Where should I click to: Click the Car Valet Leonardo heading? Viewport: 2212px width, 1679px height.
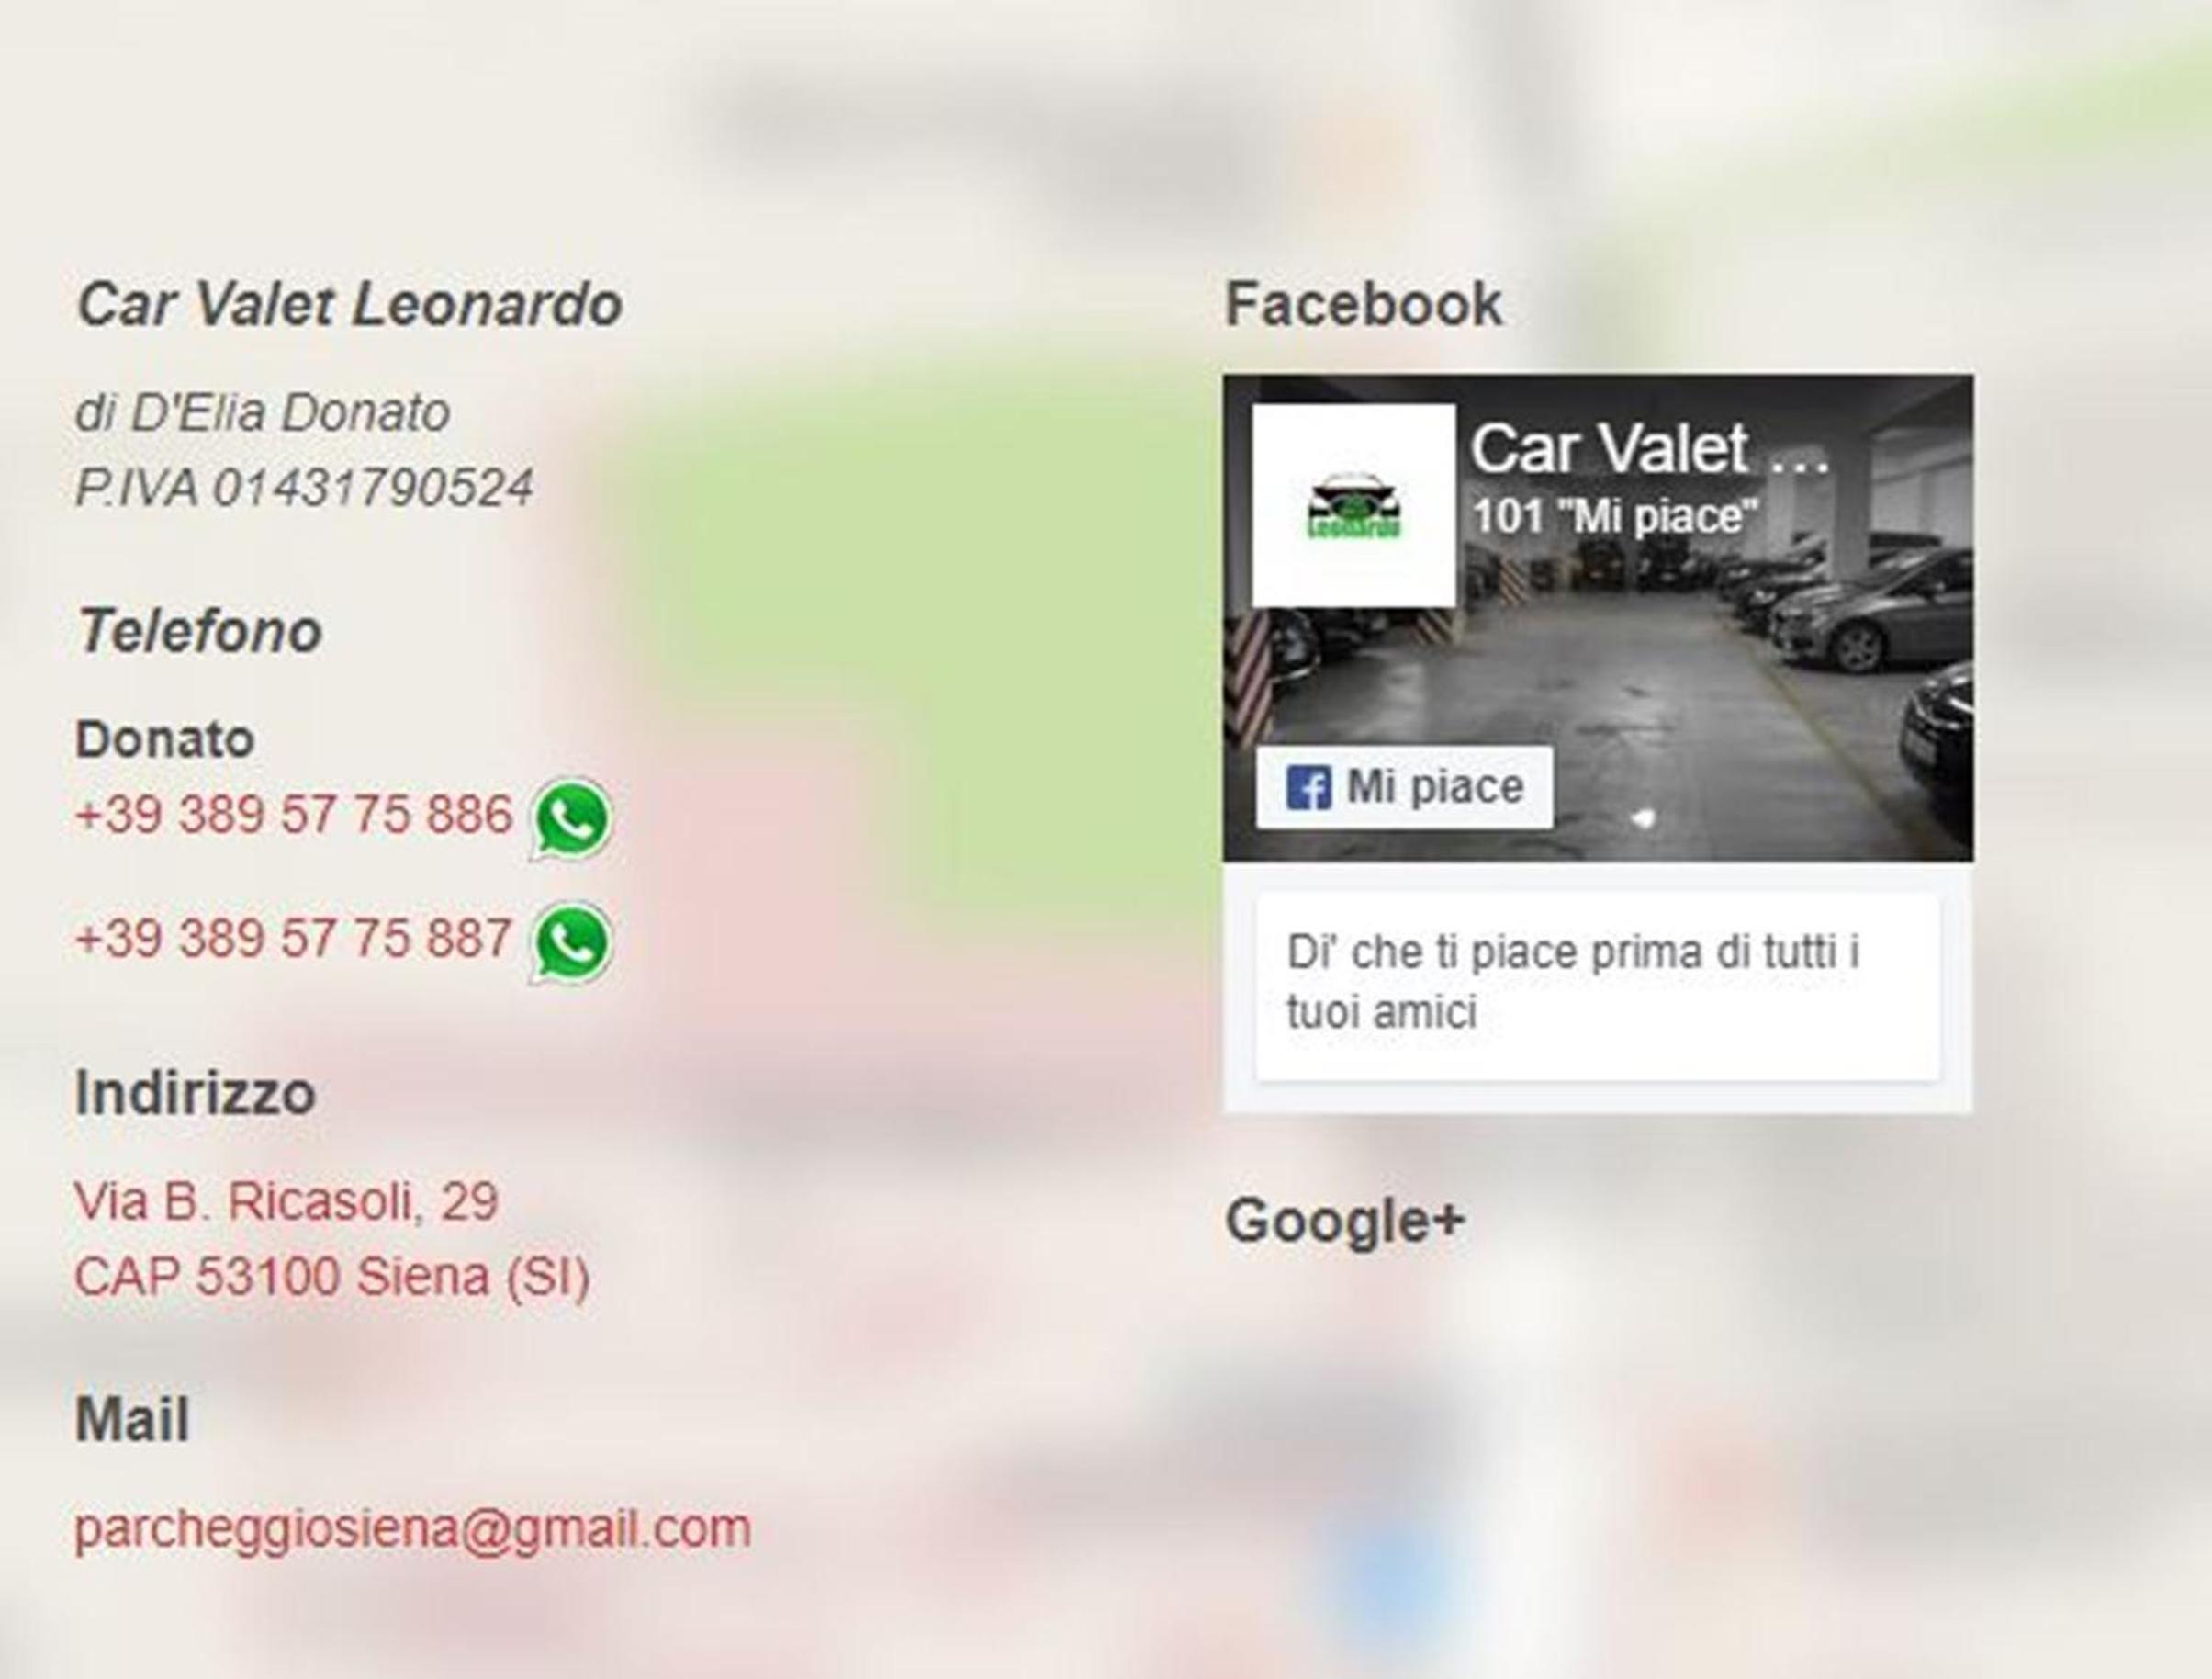(x=349, y=304)
